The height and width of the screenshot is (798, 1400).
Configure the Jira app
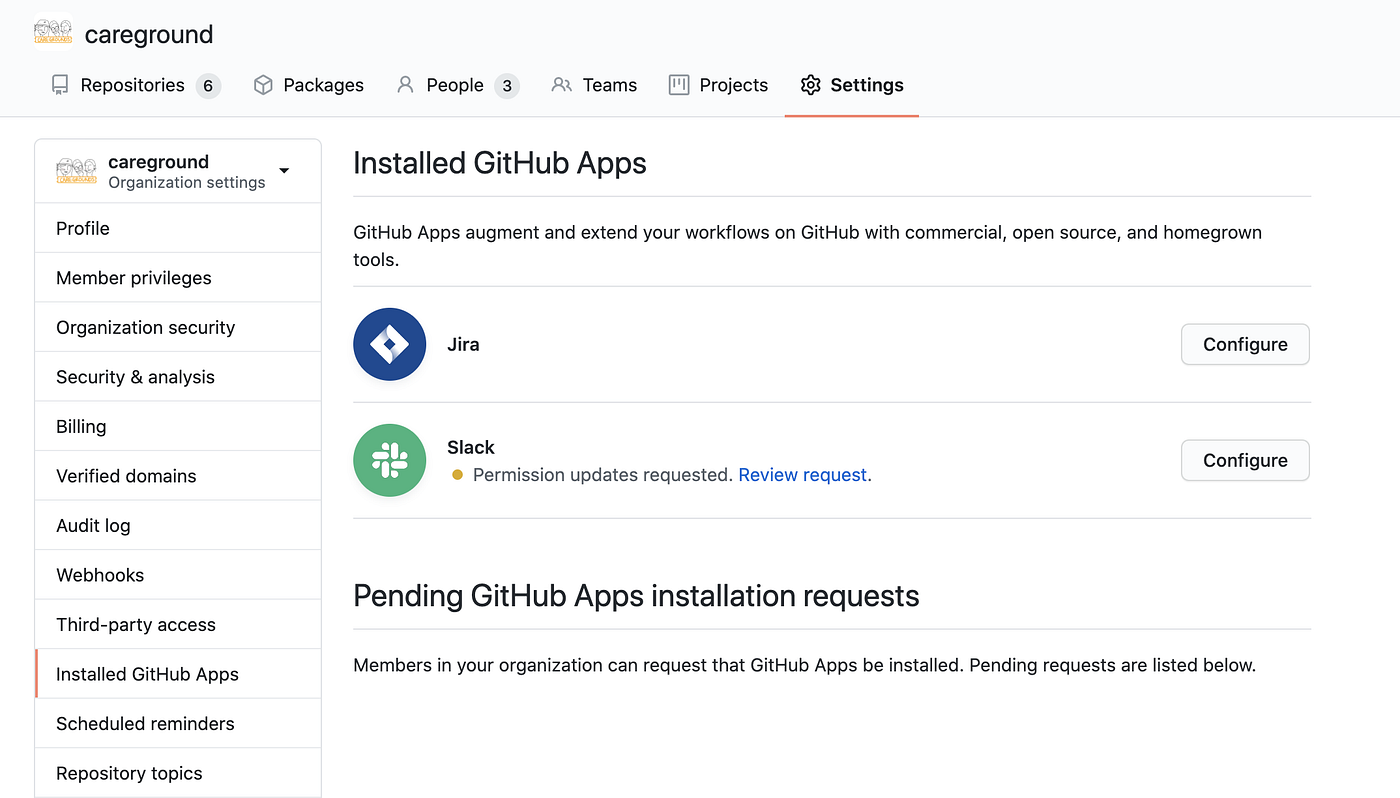(1245, 344)
